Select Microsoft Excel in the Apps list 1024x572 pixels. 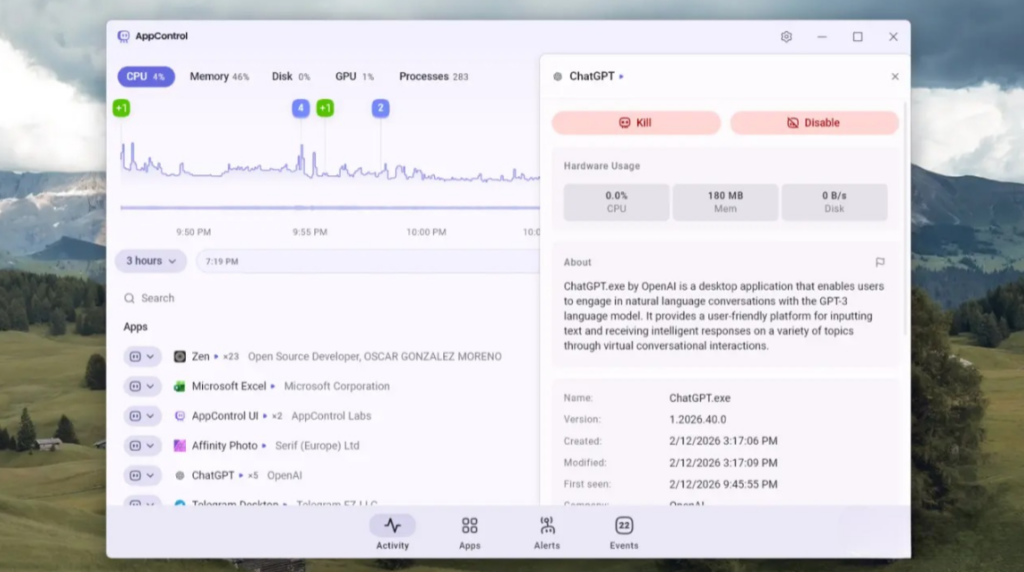pyautogui.click(x=229, y=387)
